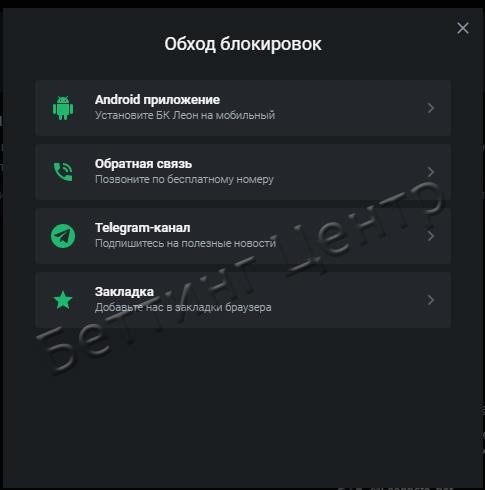Expand the Обратная связь chevron arrow
Image resolution: width=485 pixels, height=490 pixels.
(430, 172)
